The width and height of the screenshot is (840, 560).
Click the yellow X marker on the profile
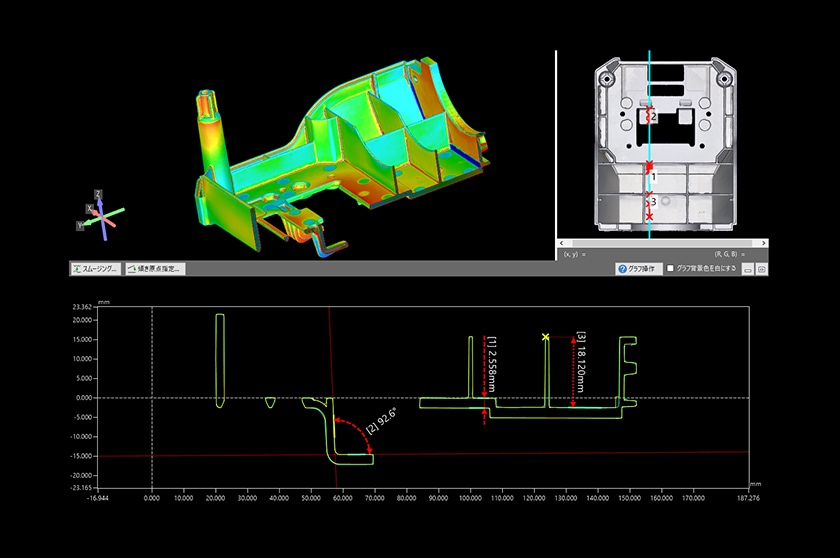(545, 338)
